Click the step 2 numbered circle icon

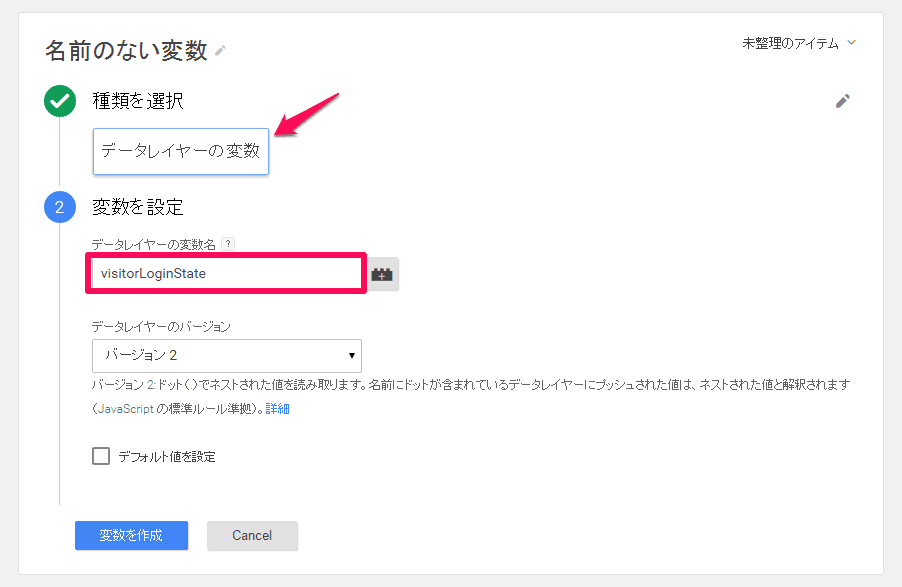[60, 207]
